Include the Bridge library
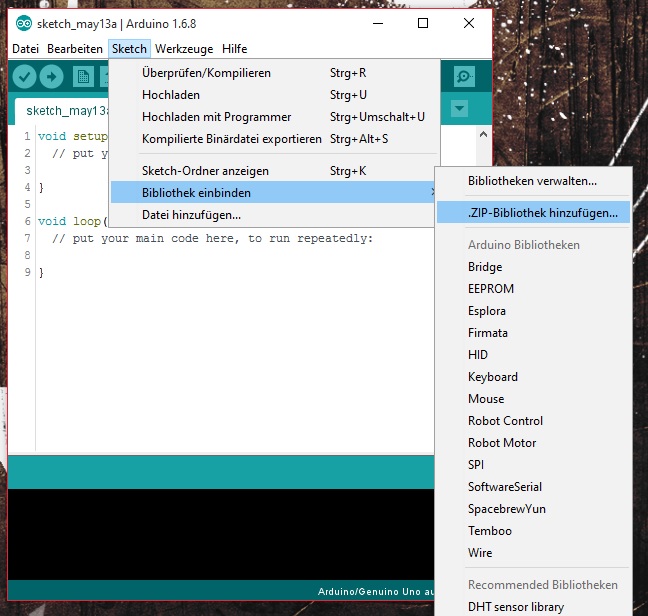The width and height of the screenshot is (648, 616). click(x=533, y=267)
